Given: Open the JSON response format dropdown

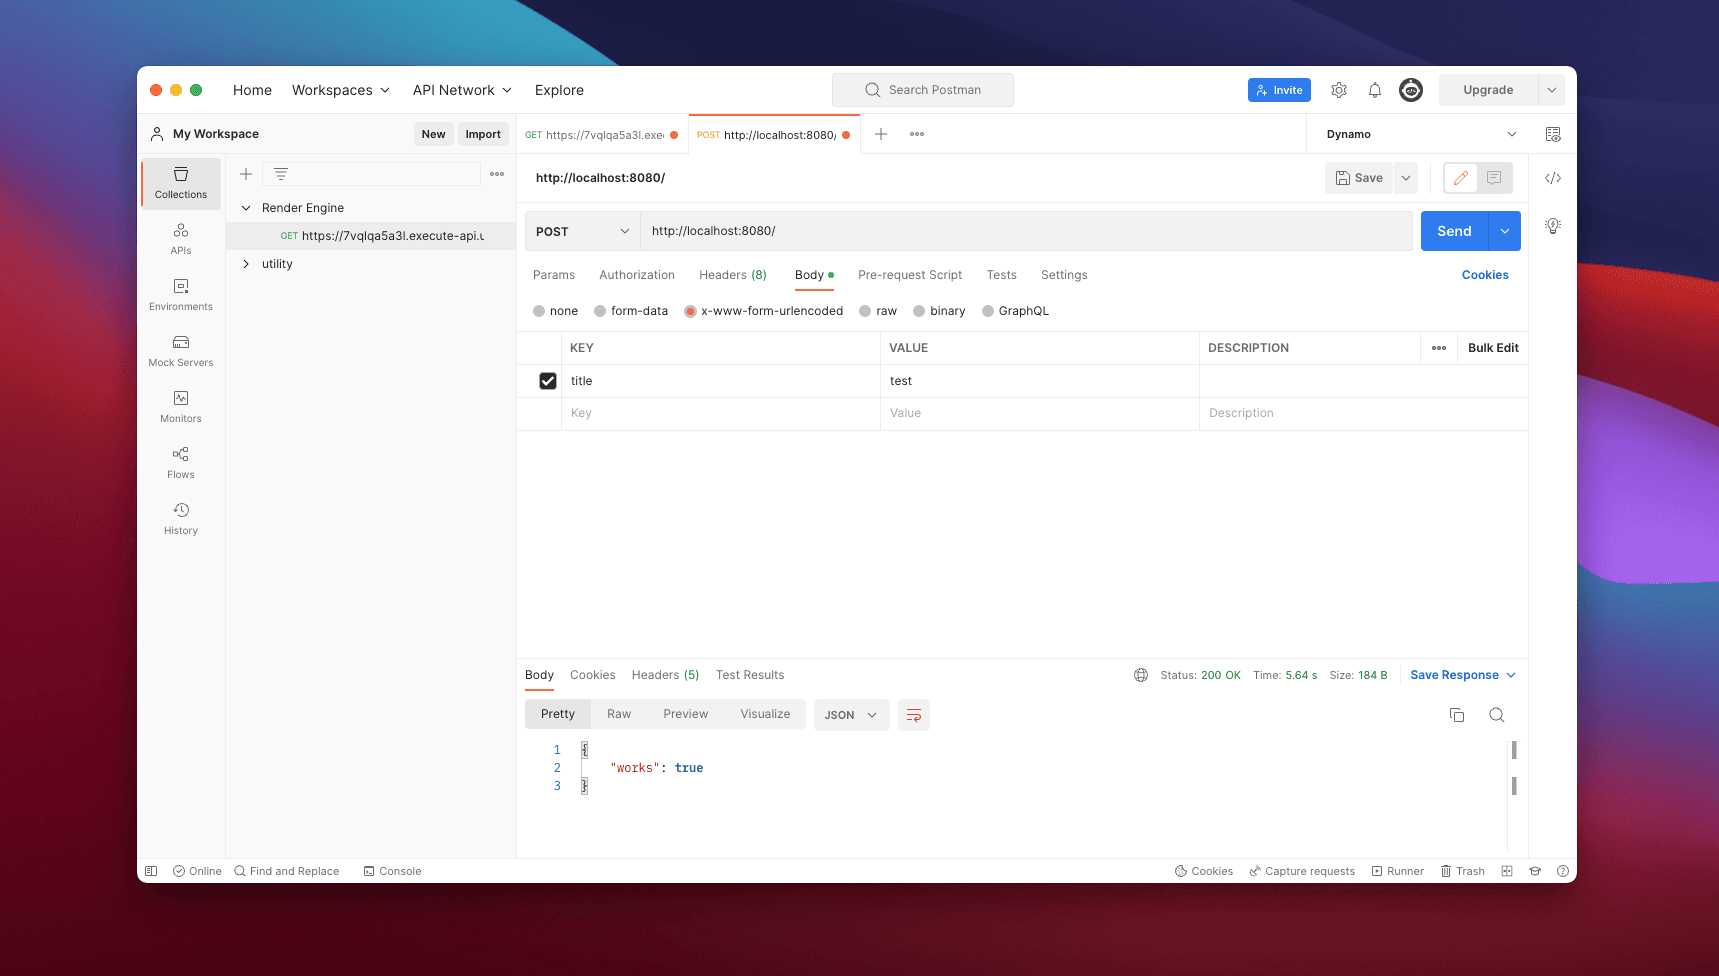Looking at the screenshot, I should 852,715.
